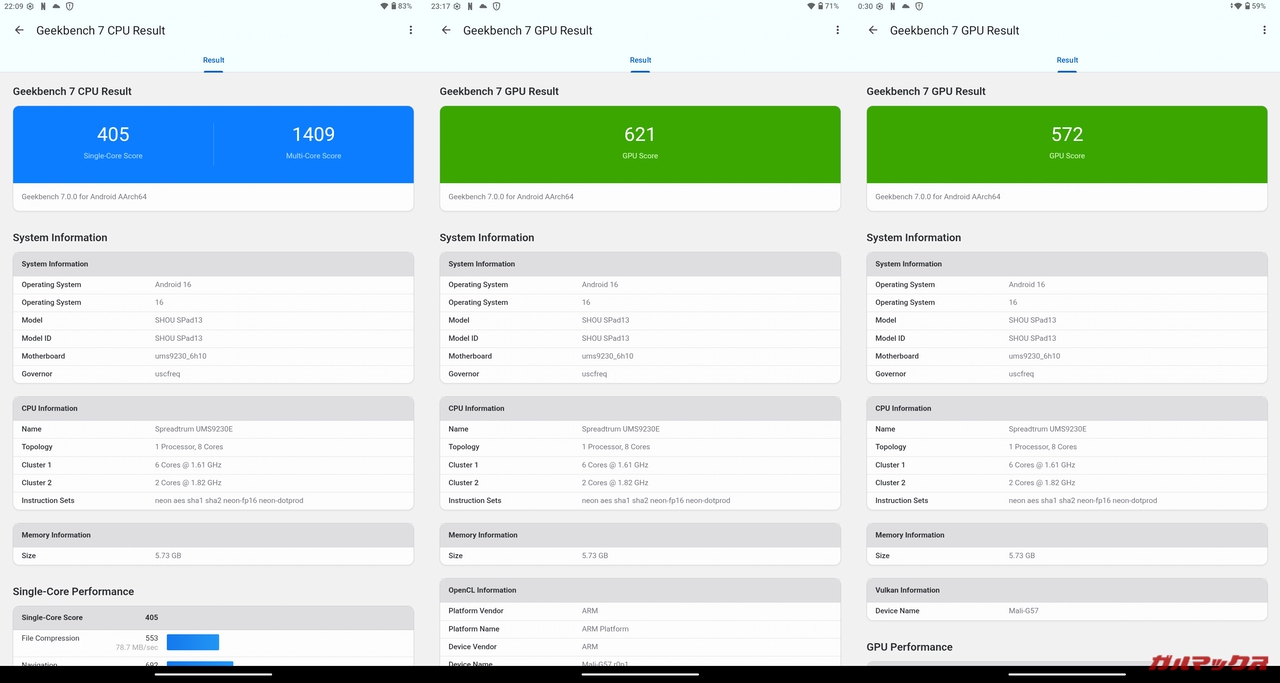The image size is (1280, 683).
Task: Tap Topology row on 621 GPU screen
Action: tap(640, 447)
